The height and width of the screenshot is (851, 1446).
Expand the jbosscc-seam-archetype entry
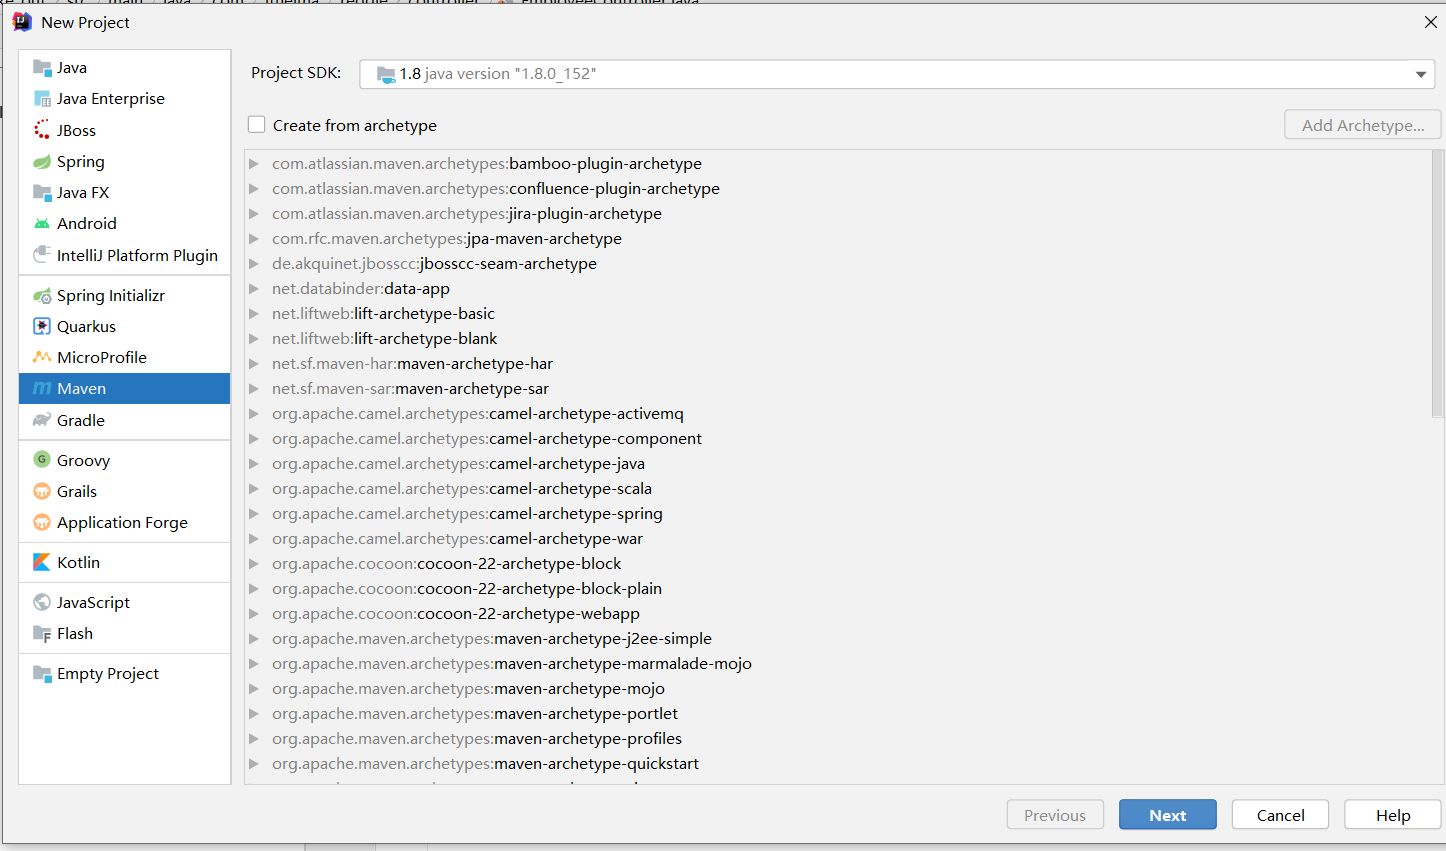254,264
